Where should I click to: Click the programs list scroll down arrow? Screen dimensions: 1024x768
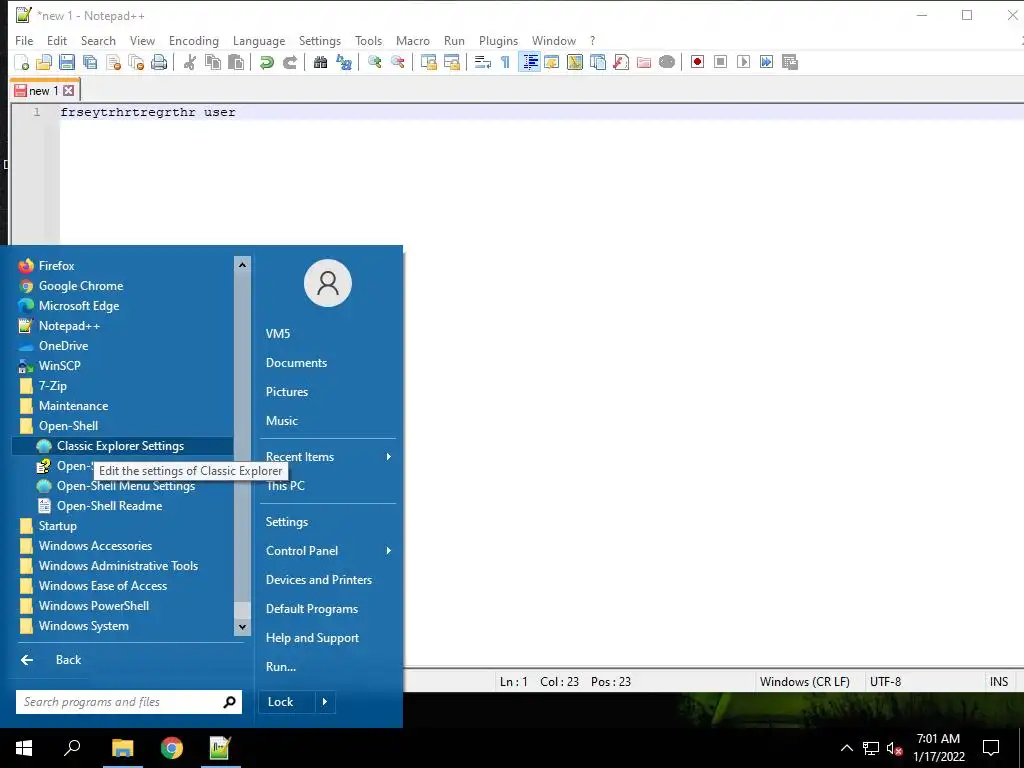[242, 627]
